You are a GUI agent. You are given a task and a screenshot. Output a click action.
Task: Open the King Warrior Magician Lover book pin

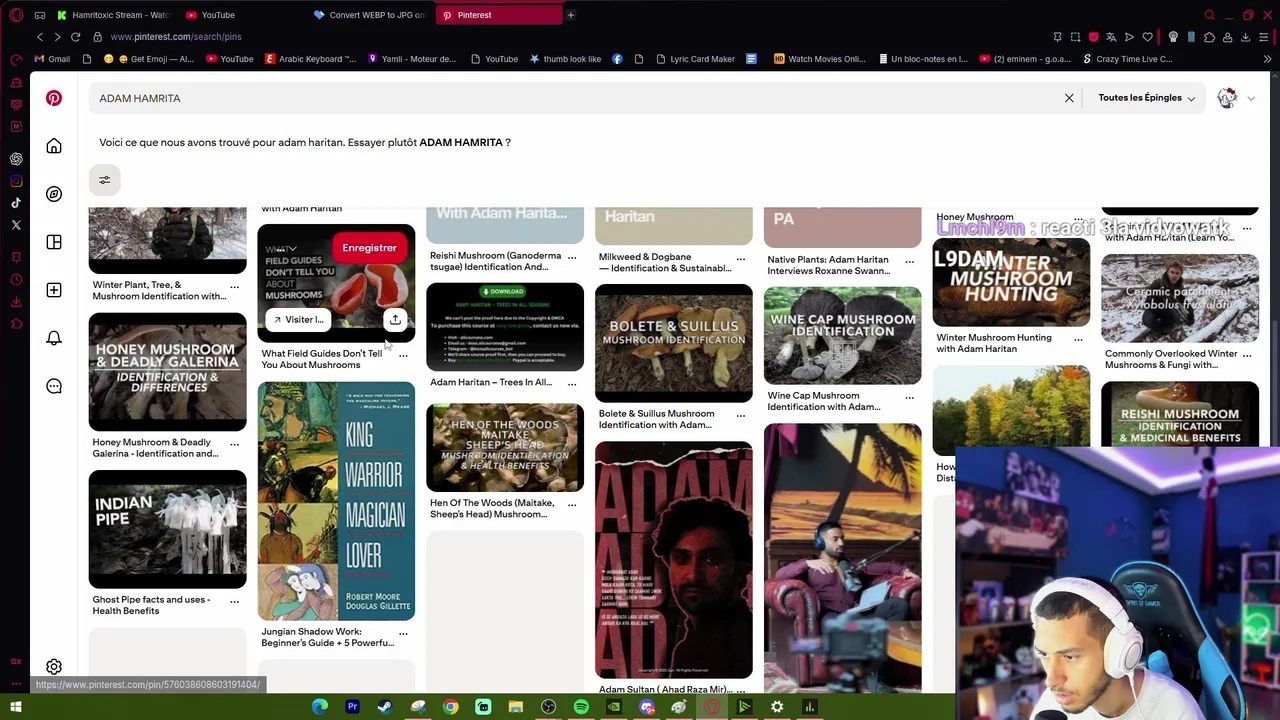(x=336, y=500)
